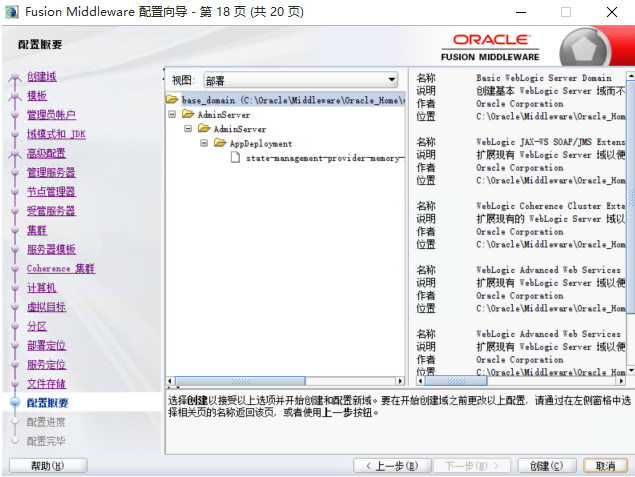
Task: Click details panel vertical scrollbar down arrow
Action: click(x=631, y=370)
